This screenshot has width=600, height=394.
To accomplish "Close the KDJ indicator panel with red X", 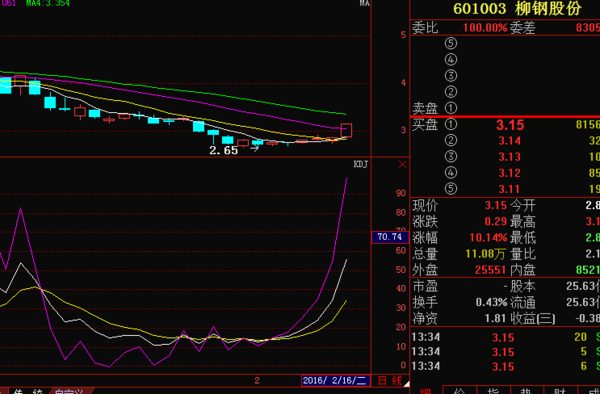I will (402, 165).
